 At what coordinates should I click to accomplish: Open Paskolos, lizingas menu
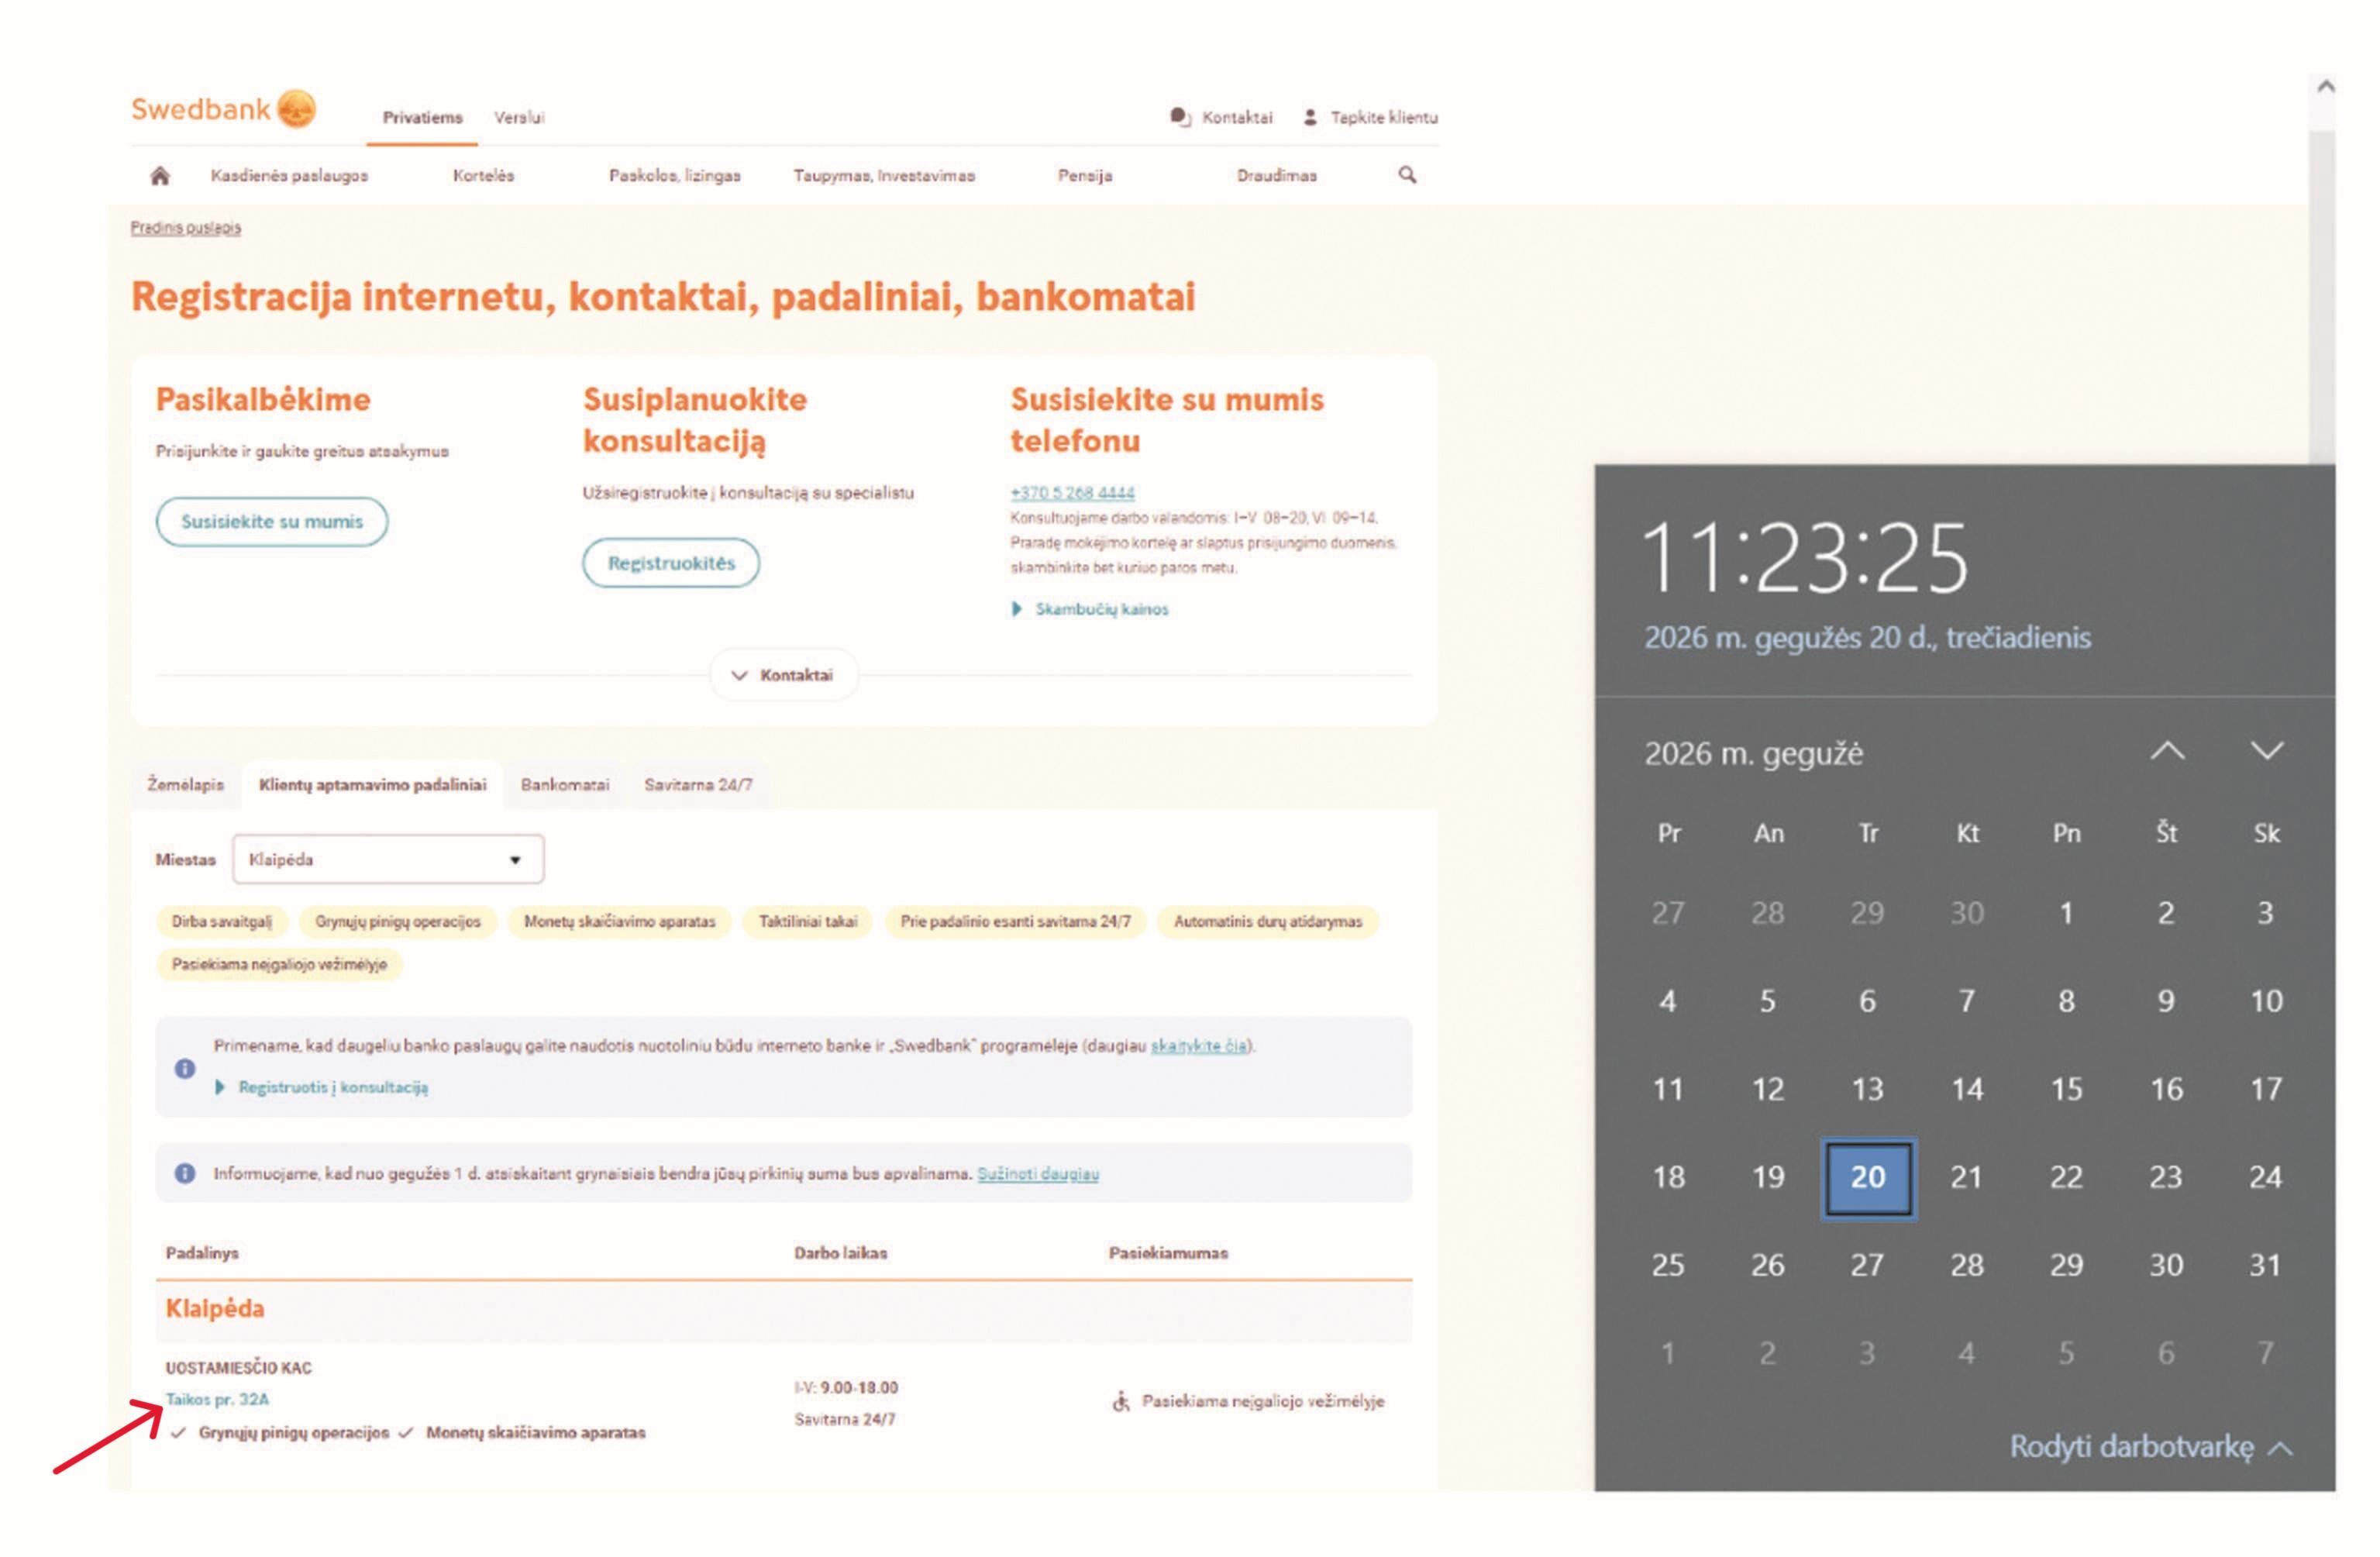pos(675,175)
